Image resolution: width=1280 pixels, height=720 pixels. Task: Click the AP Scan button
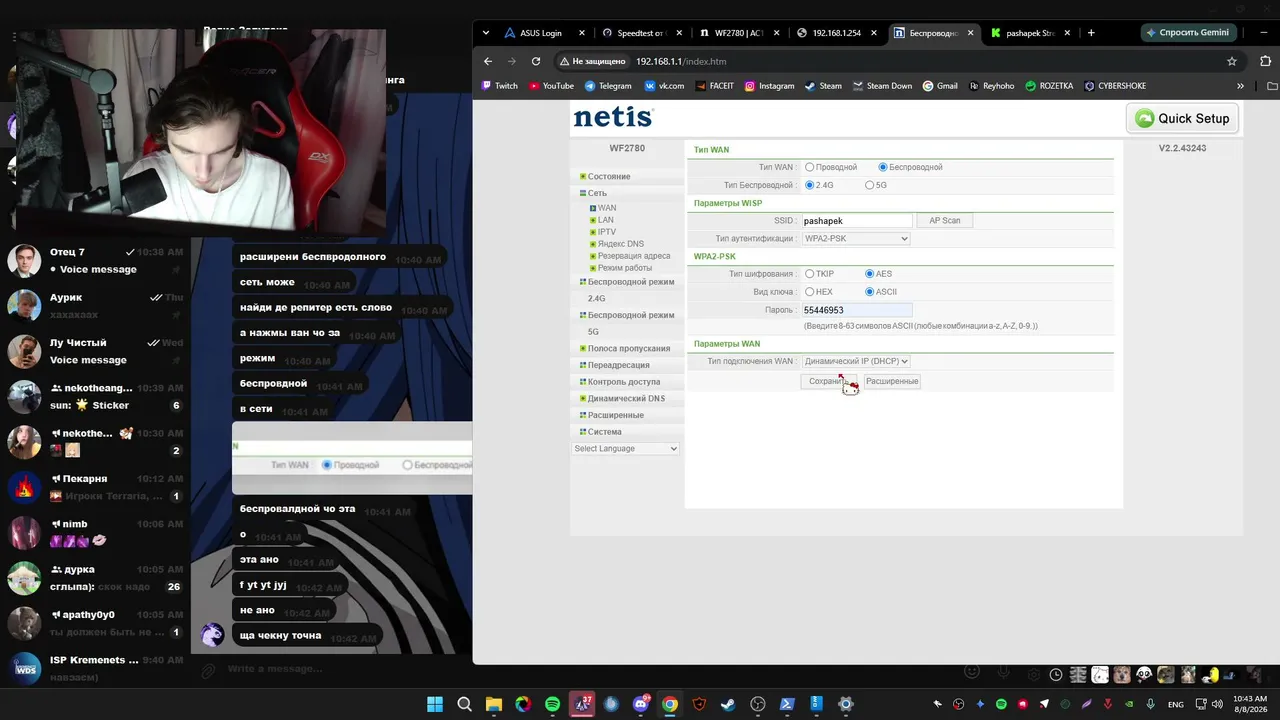pos(944,220)
